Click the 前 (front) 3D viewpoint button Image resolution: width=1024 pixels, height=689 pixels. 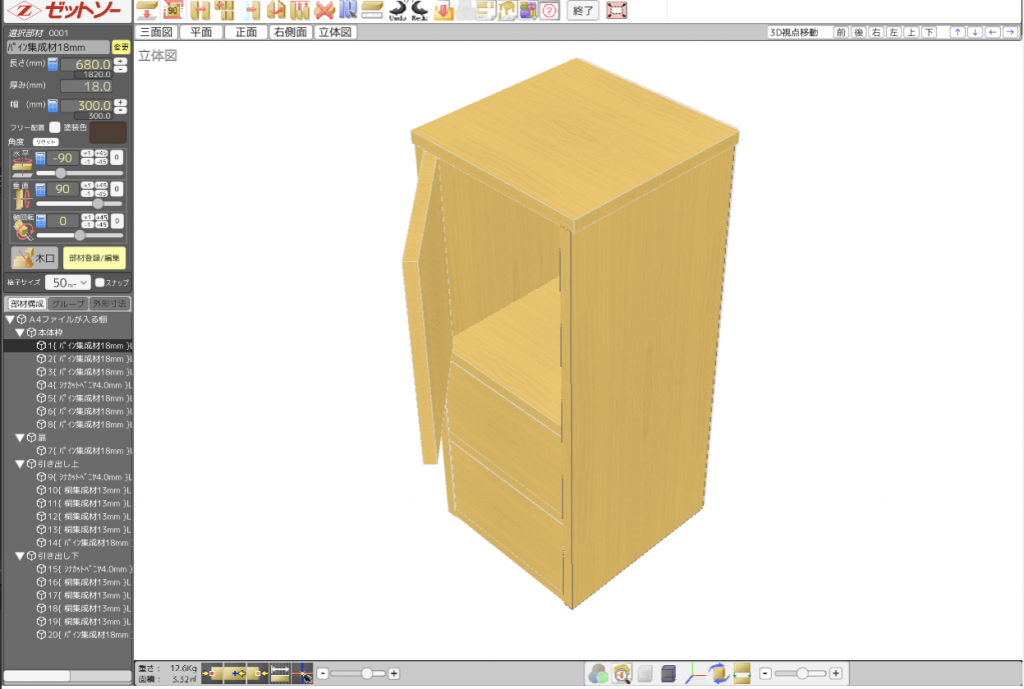[x=841, y=32]
